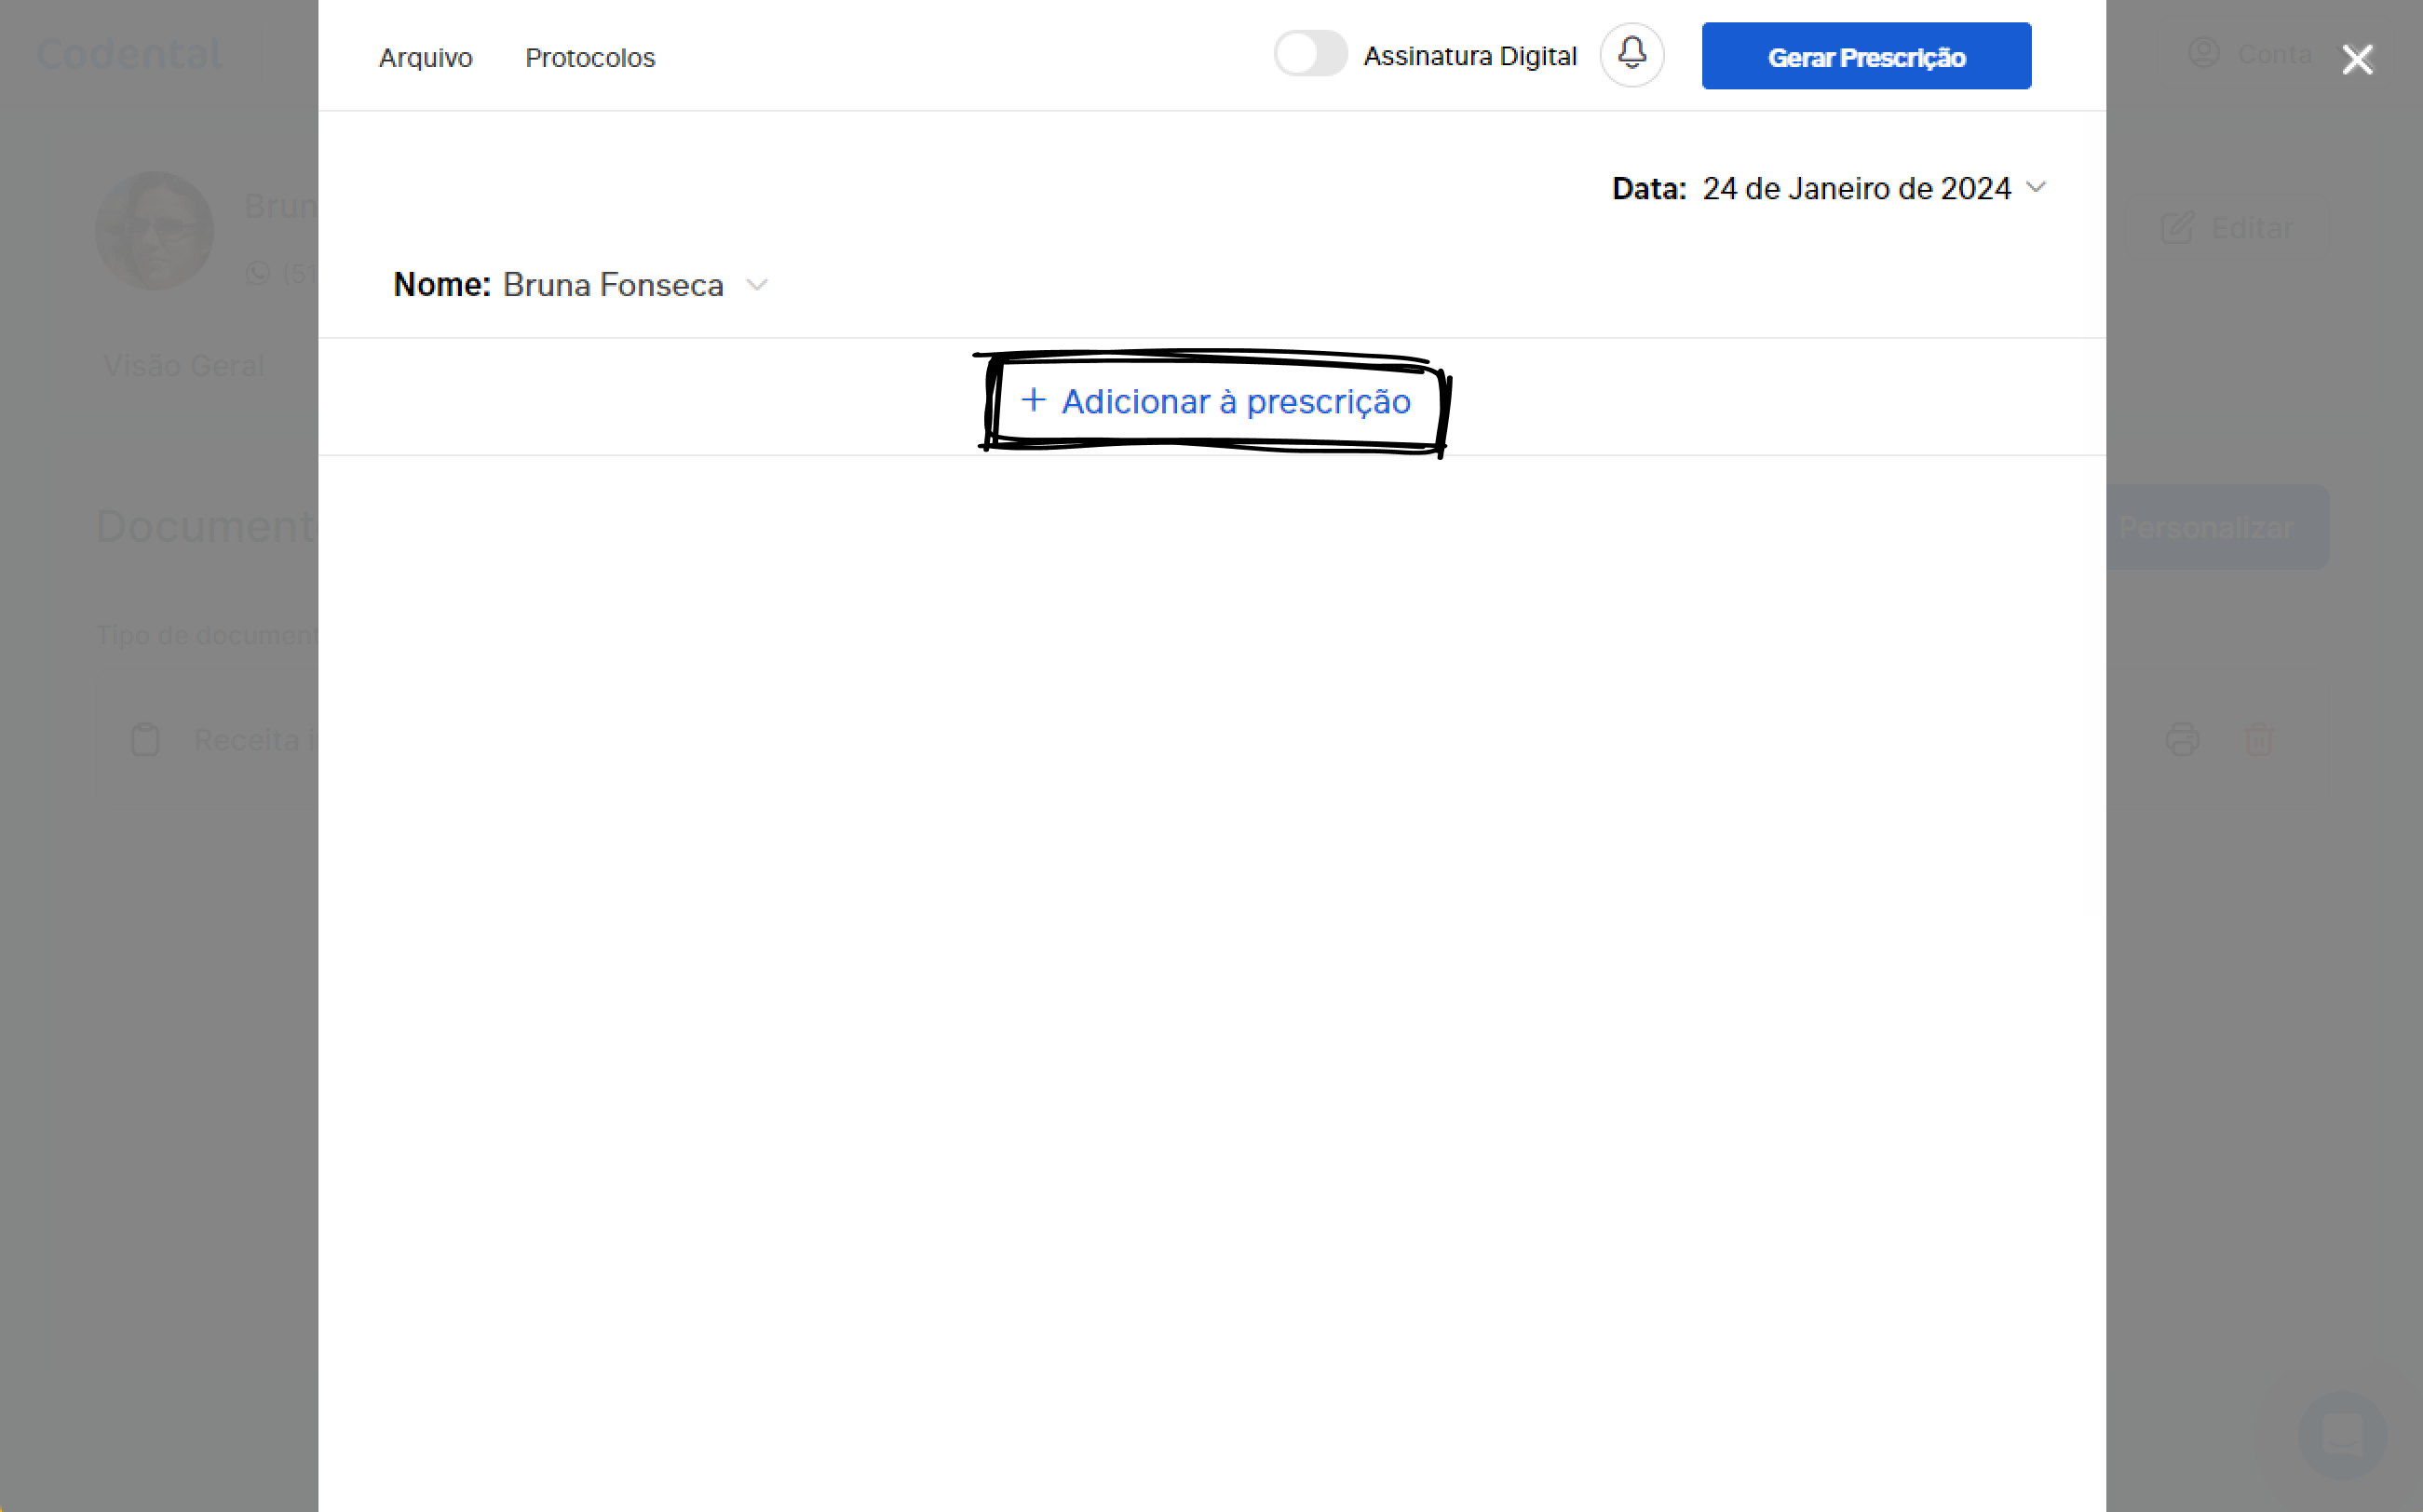The width and height of the screenshot is (2423, 1512).
Task: Click the WhatsApp phone icon
Action: pos(258,272)
